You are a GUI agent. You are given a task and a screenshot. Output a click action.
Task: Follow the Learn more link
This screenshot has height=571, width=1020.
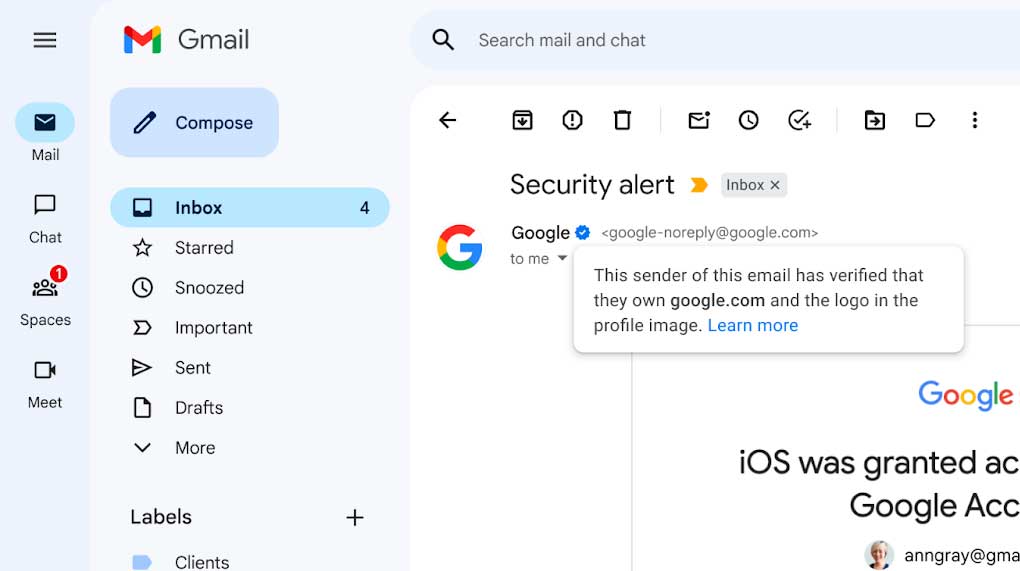(753, 325)
